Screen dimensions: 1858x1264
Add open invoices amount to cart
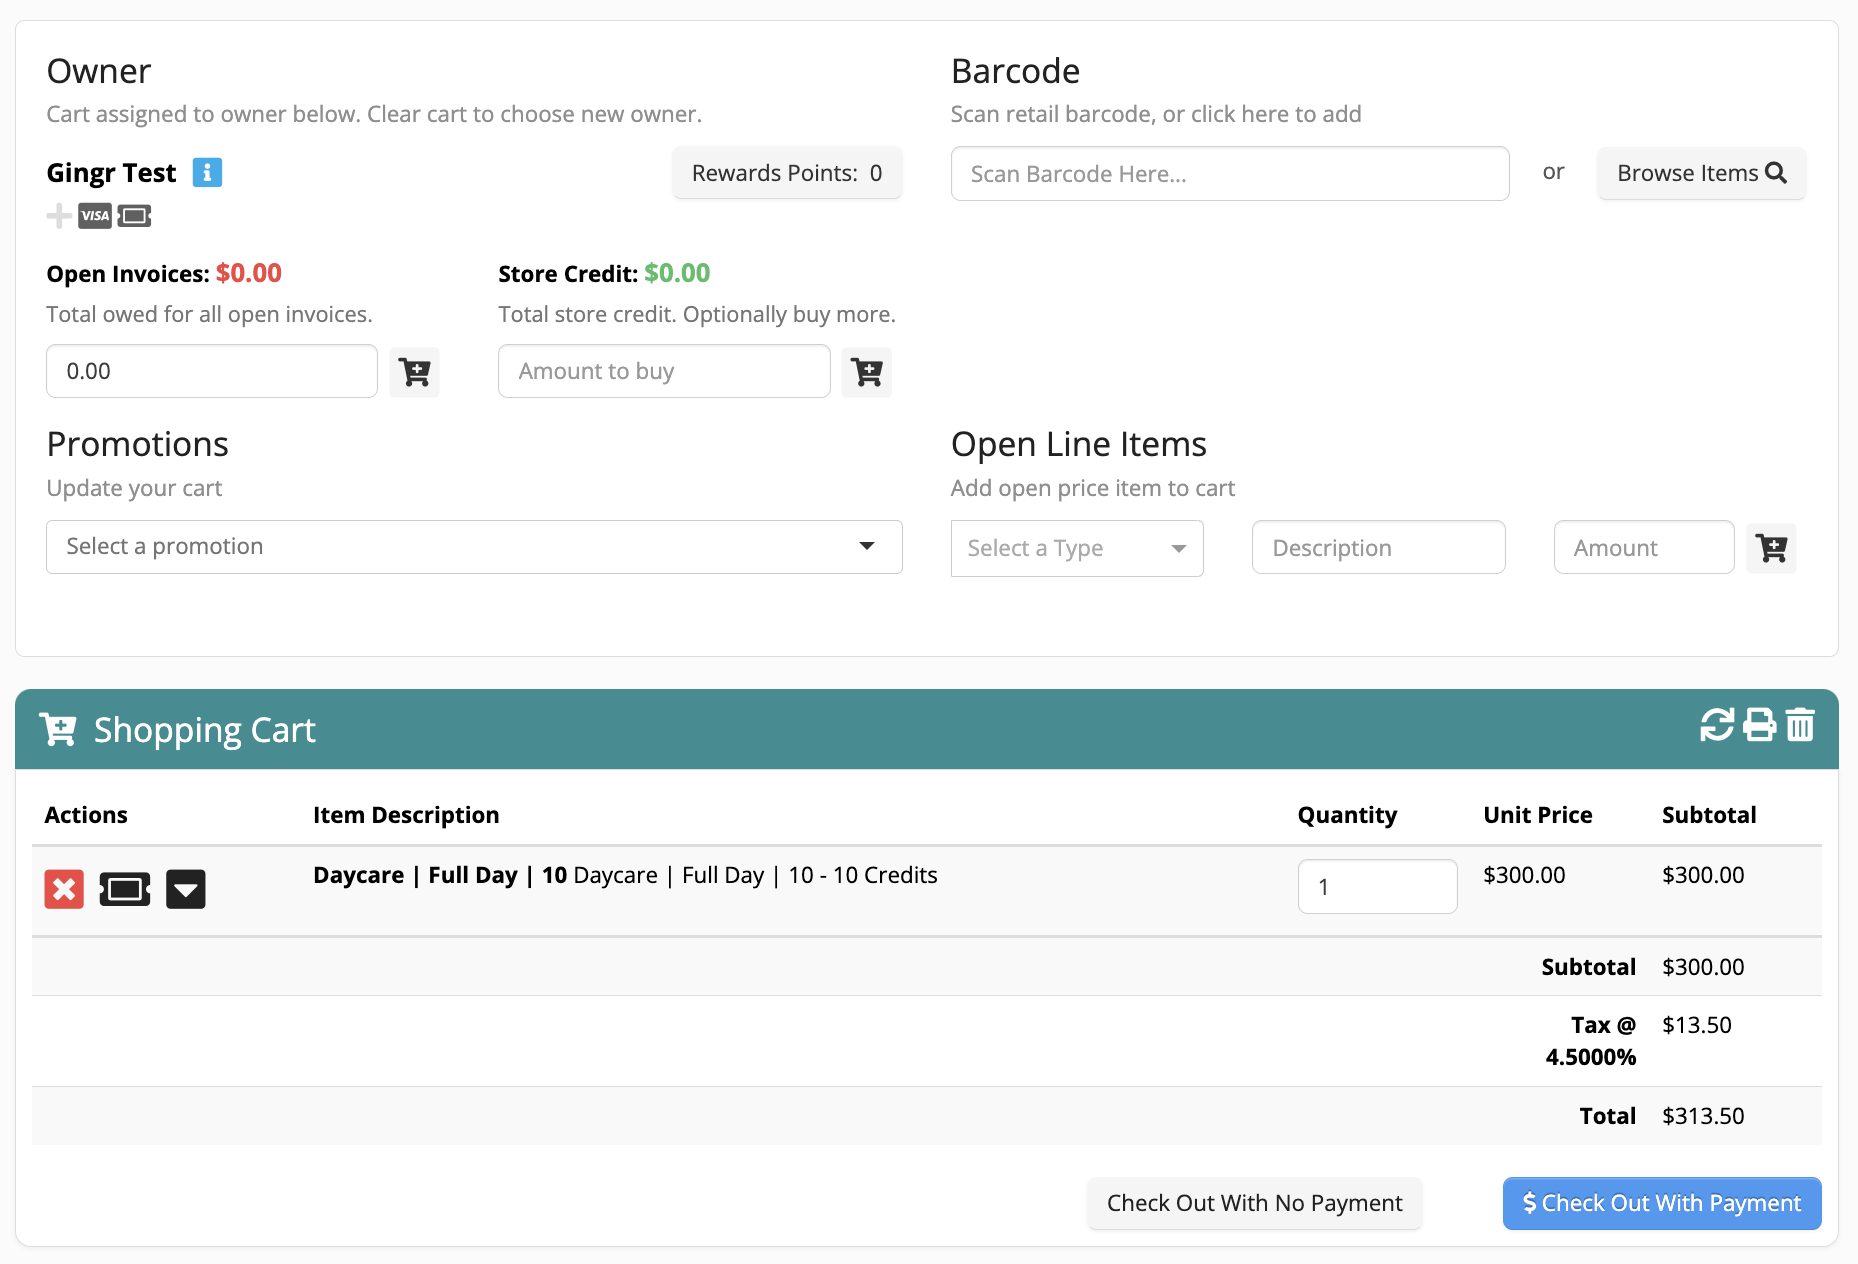[414, 372]
